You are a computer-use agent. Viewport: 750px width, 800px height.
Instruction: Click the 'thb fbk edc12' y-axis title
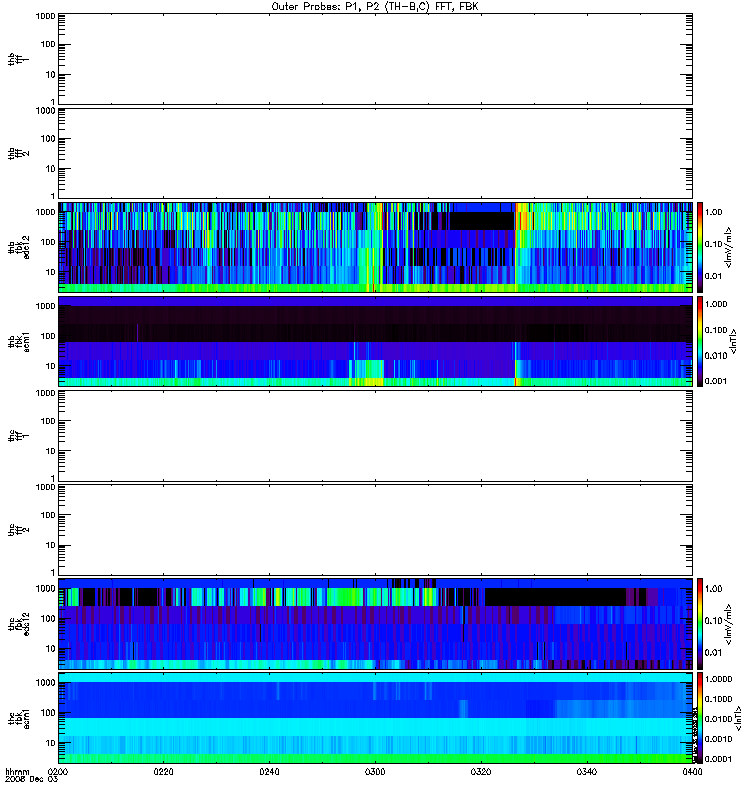tap(18, 247)
